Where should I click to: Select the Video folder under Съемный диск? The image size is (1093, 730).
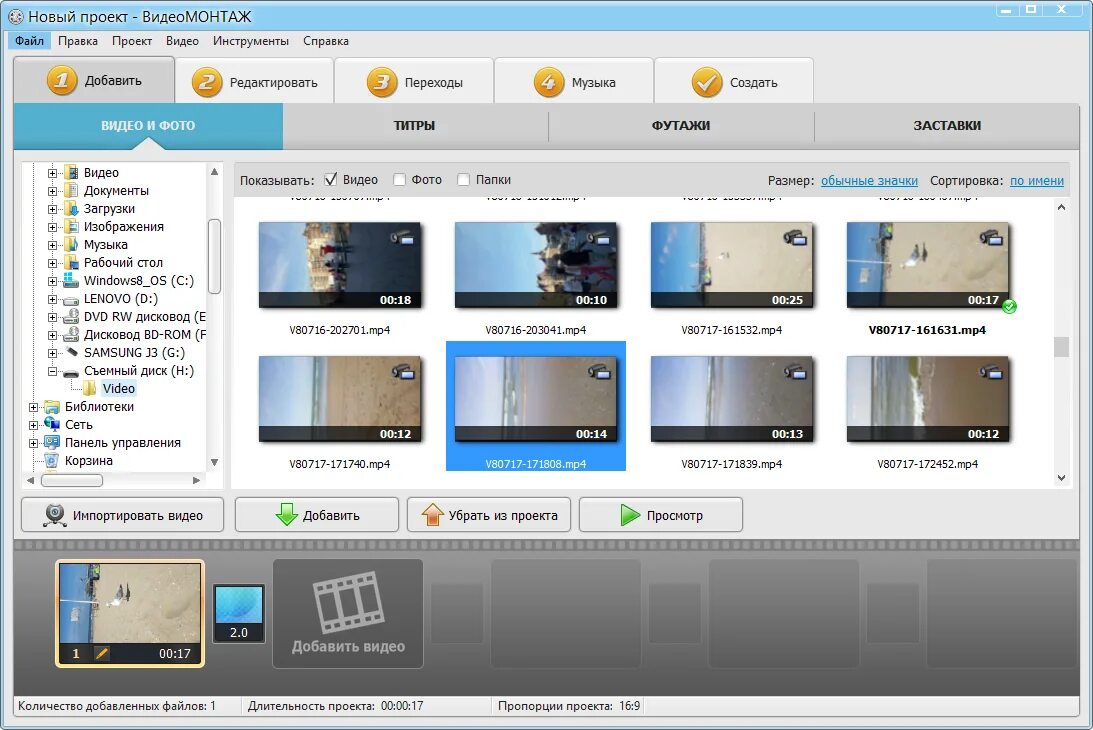click(119, 388)
